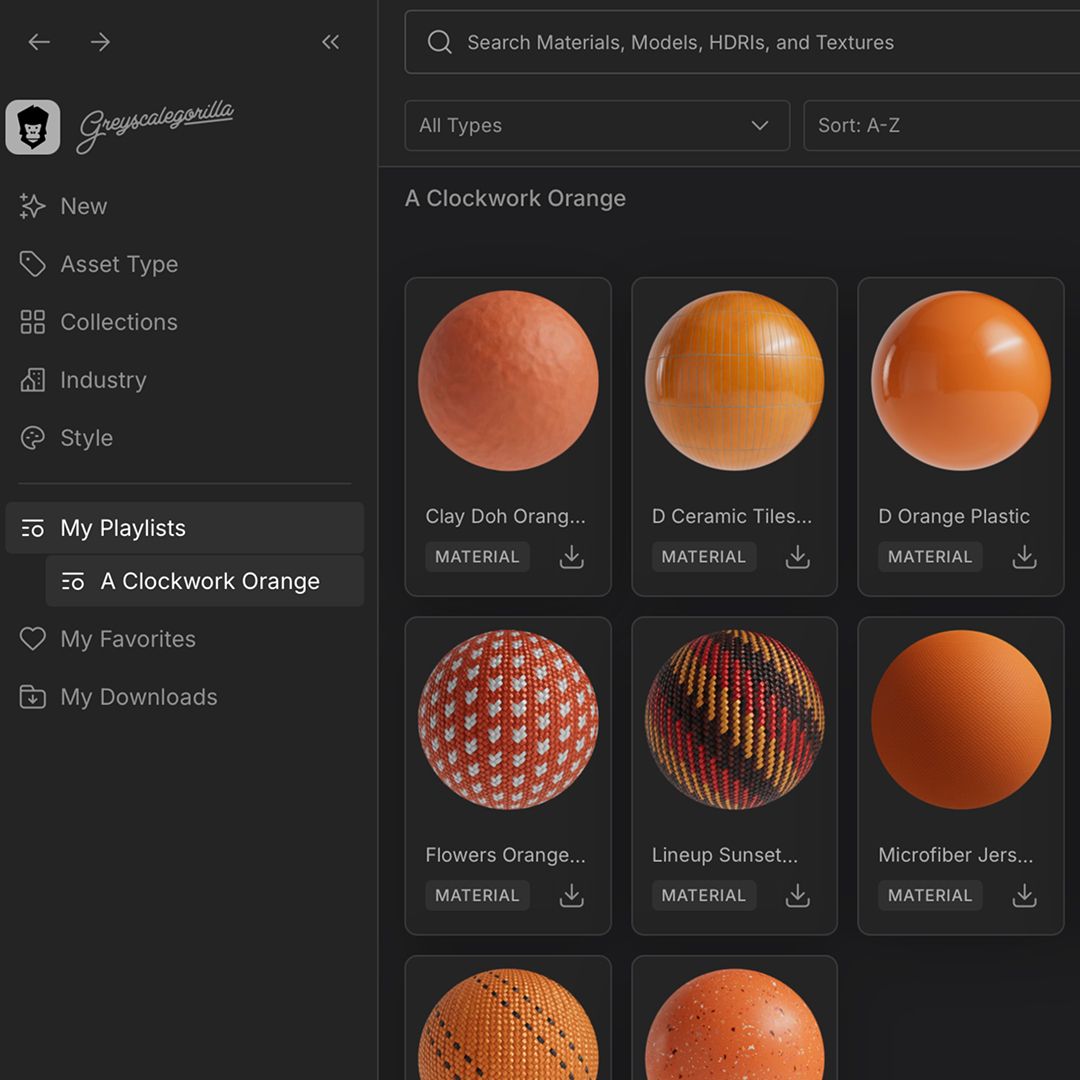Select My Playlists in sidebar
This screenshot has width=1080, height=1080.
pyautogui.click(x=185, y=528)
